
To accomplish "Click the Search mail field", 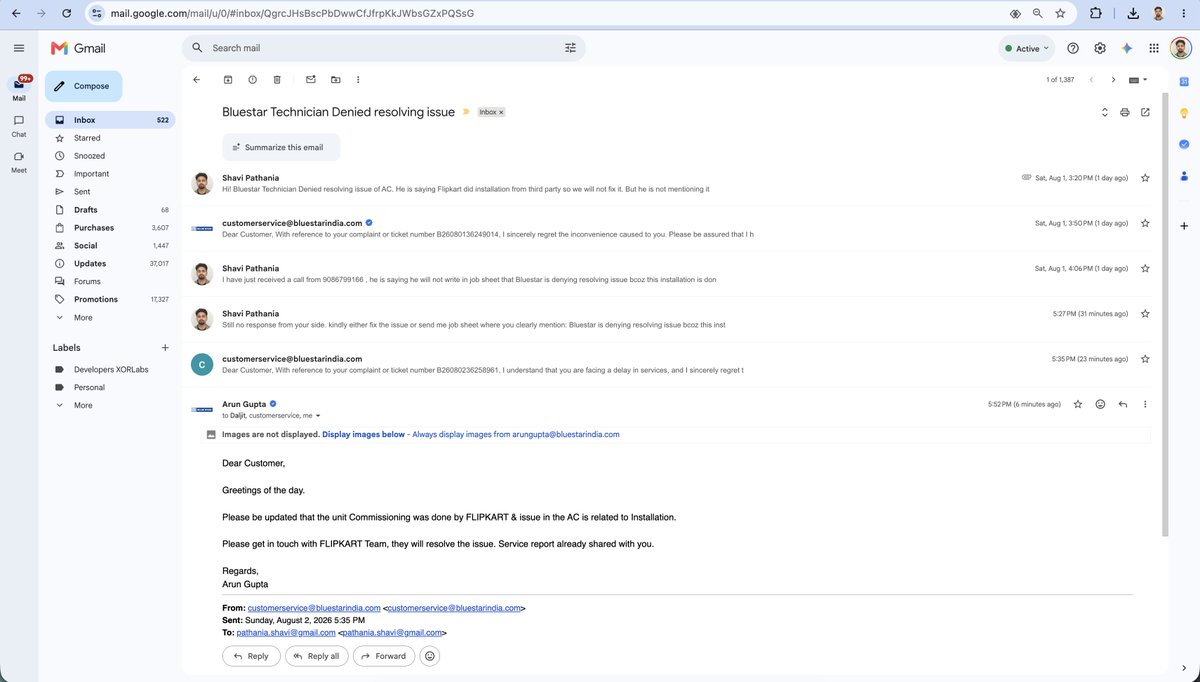I will [383, 48].
